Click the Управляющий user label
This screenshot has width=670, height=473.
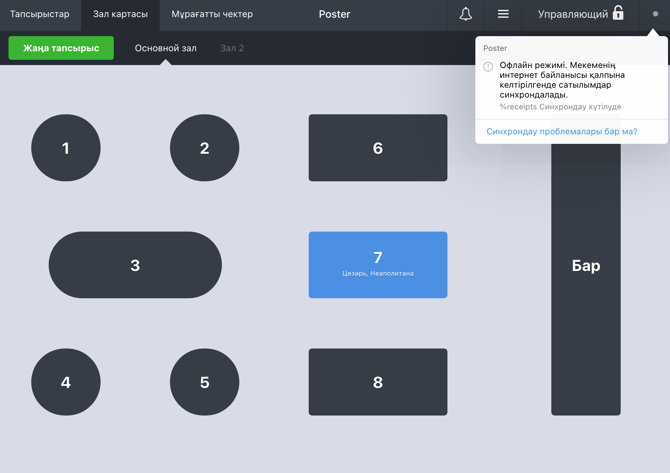click(x=573, y=14)
